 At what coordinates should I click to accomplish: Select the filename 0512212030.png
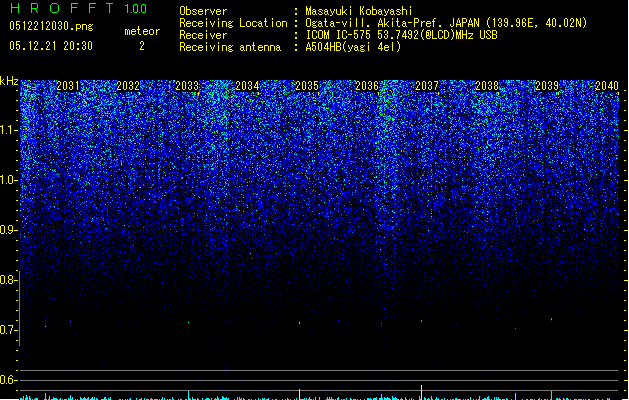[x=51, y=26]
